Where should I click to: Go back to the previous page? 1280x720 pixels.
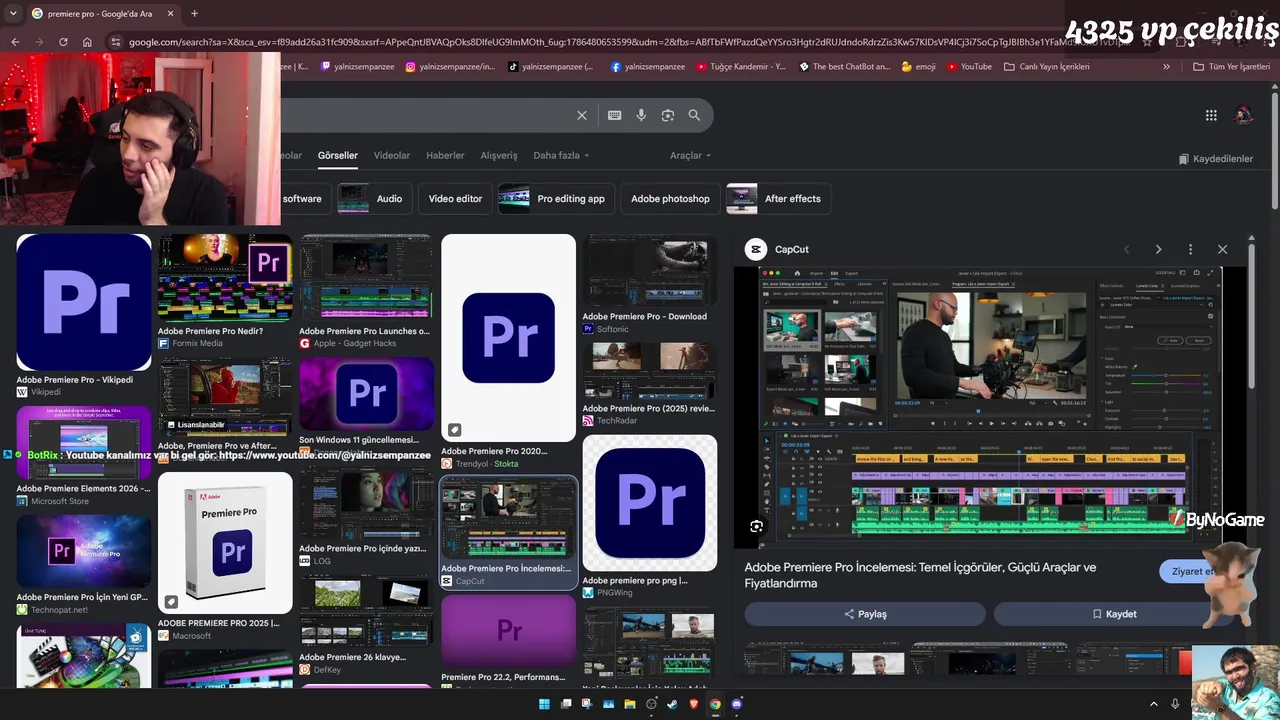pos(15,42)
